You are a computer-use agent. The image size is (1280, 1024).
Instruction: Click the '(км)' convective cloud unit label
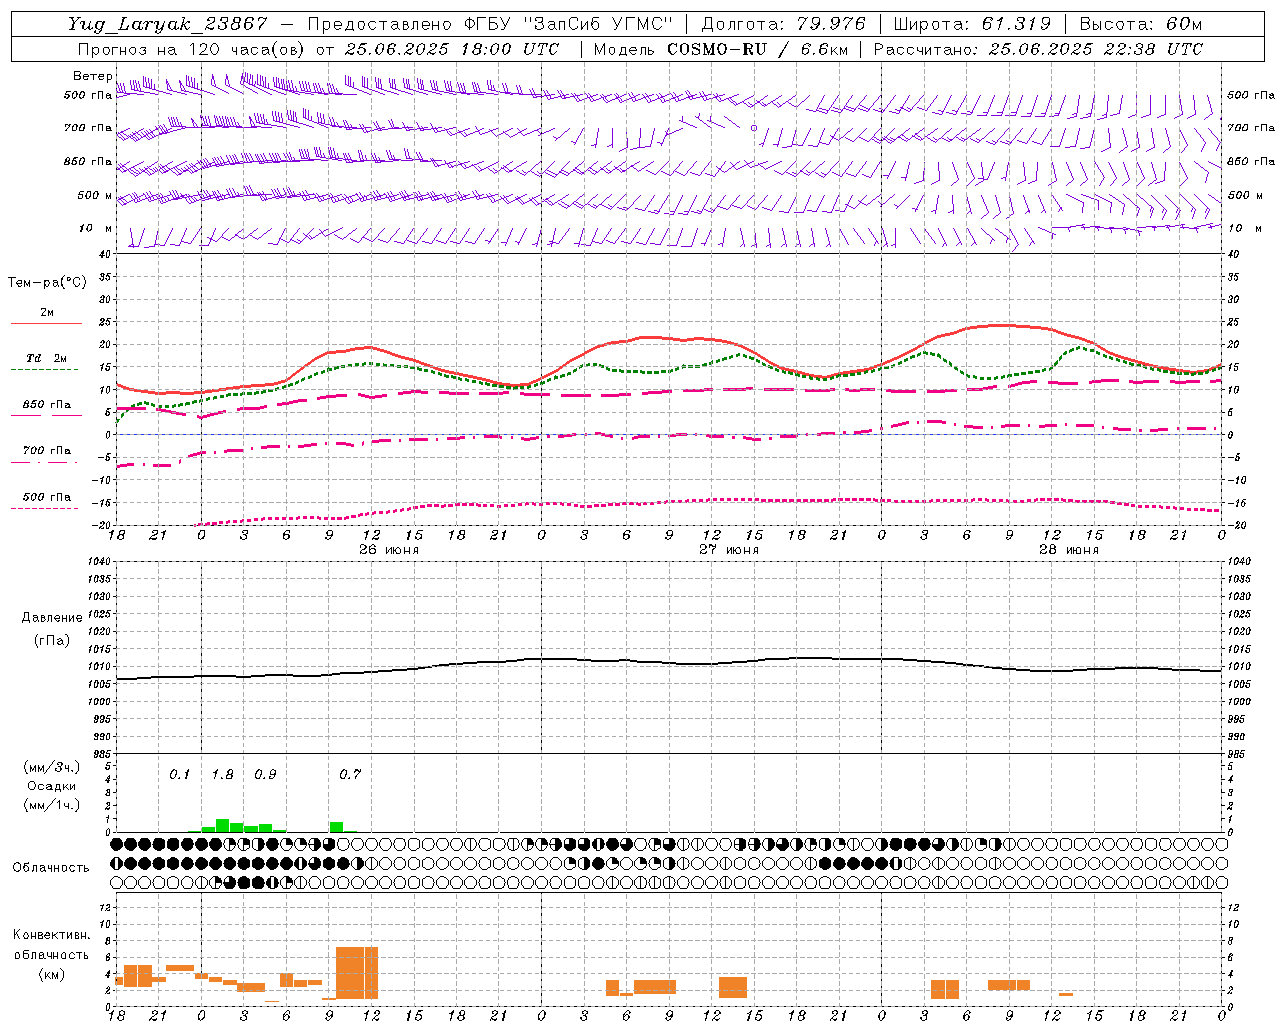coord(52,973)
